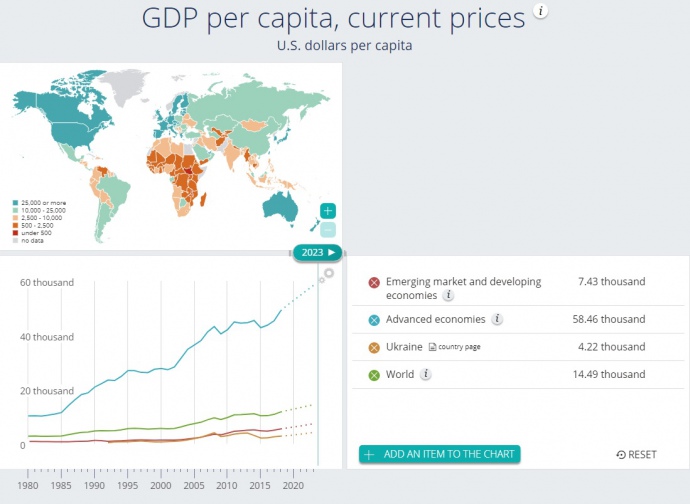Click the Add an Item to the Chart button

click(440, 454)
